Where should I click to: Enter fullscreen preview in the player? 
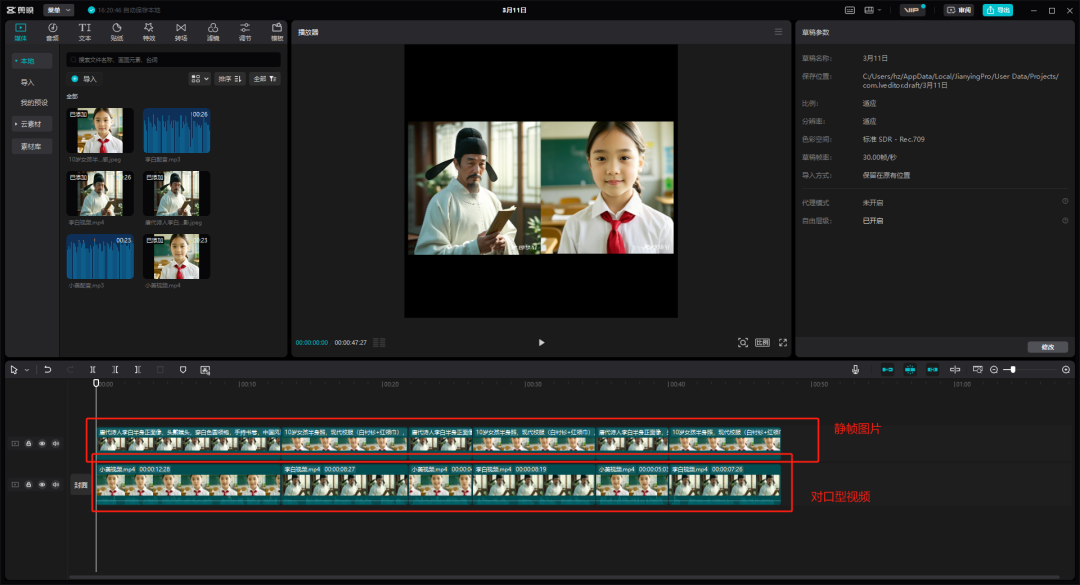[x=783, y=342]
